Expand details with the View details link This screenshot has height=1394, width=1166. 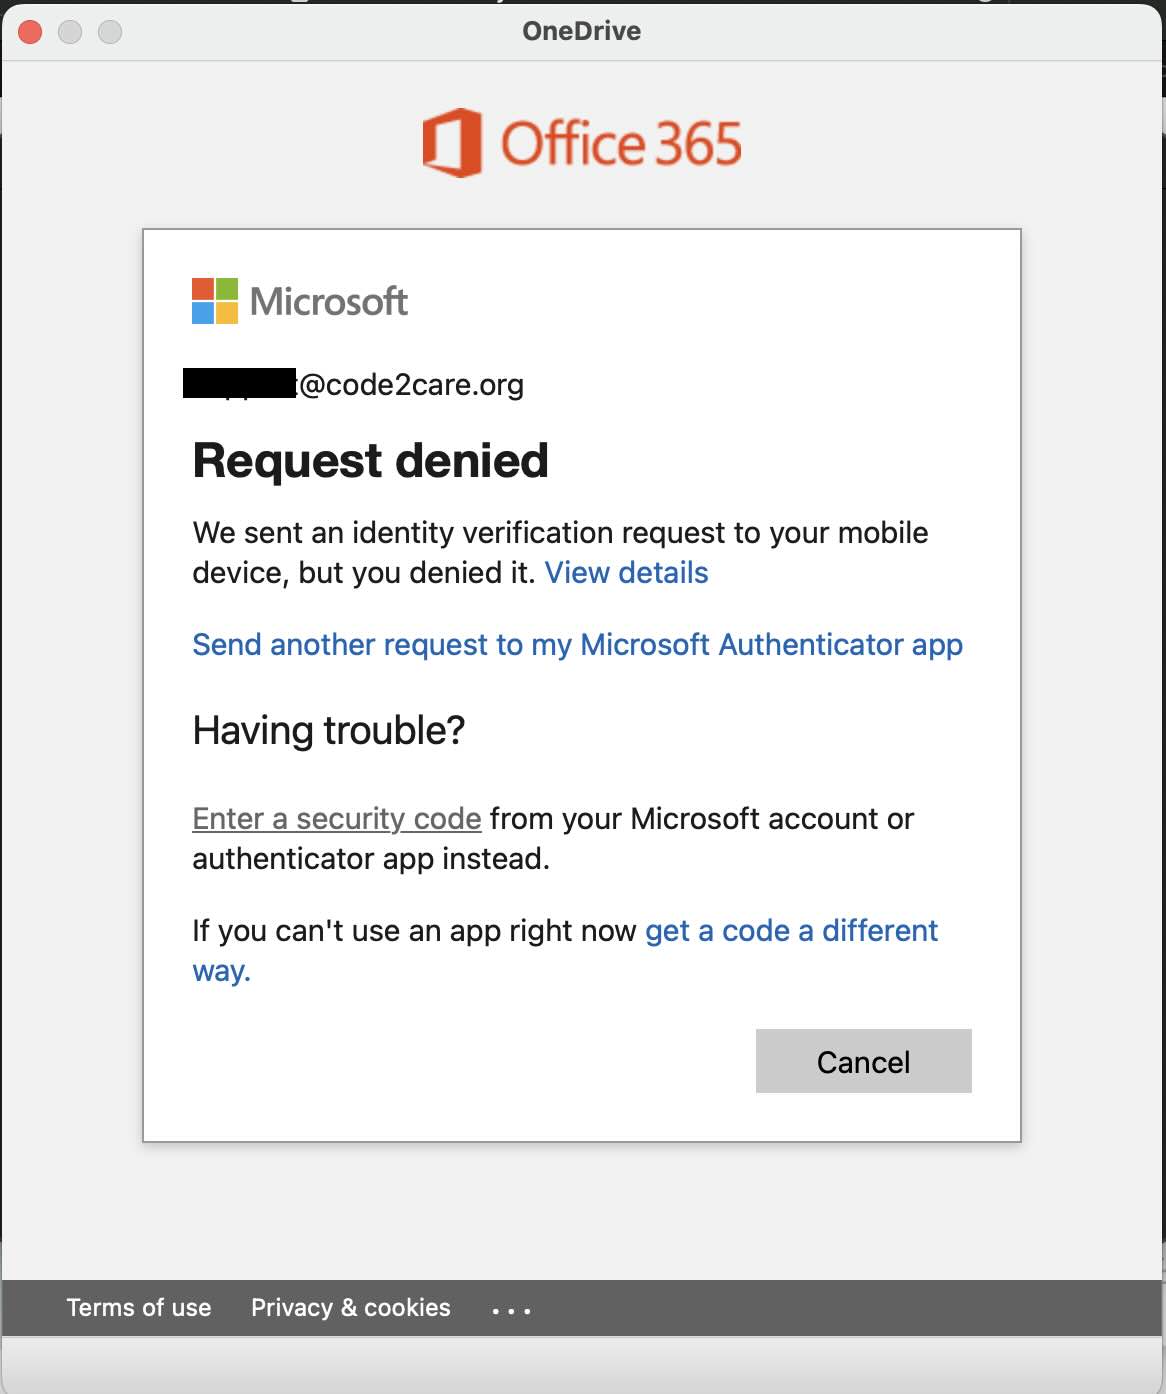pos(627,572)
